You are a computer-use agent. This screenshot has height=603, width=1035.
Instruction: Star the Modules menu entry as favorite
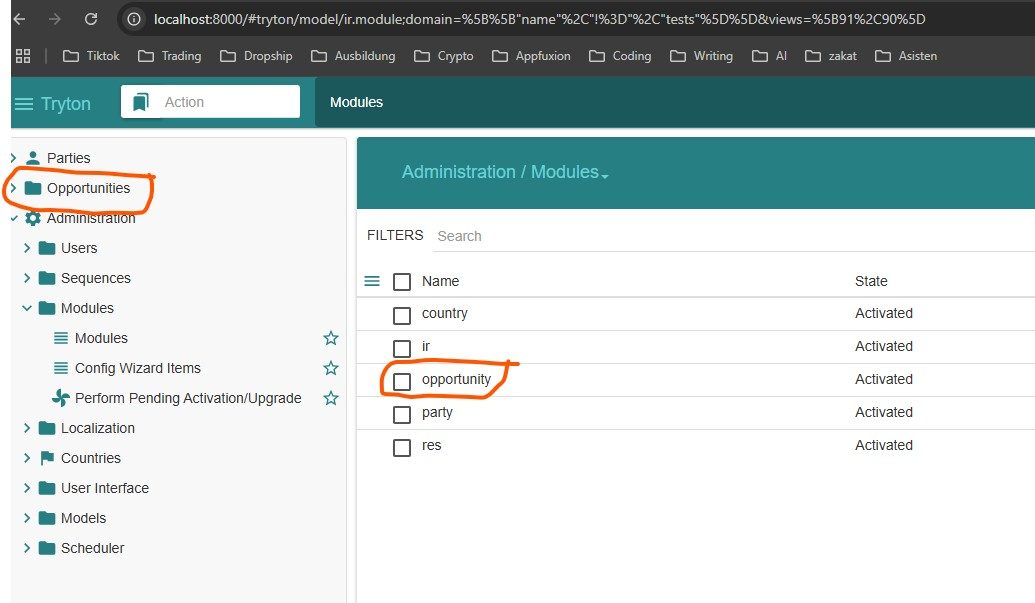(331, 338)
